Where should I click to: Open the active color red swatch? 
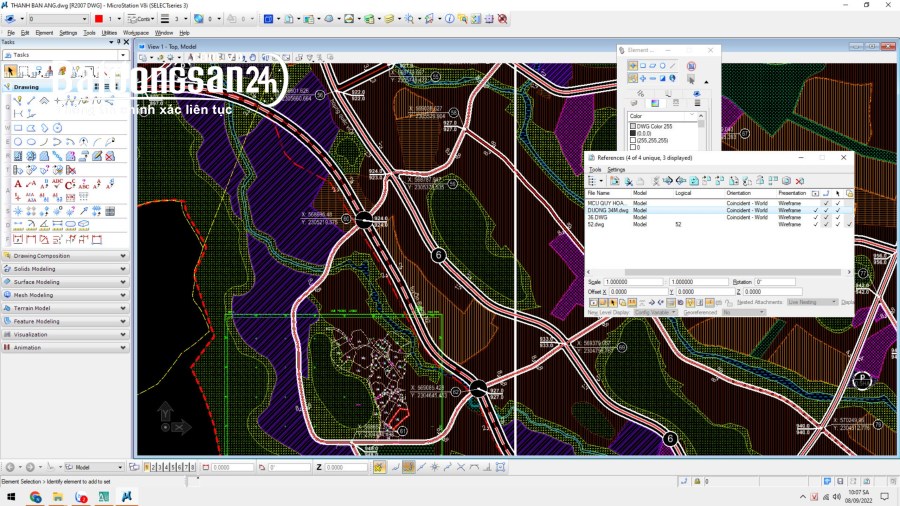coord(99,18)
